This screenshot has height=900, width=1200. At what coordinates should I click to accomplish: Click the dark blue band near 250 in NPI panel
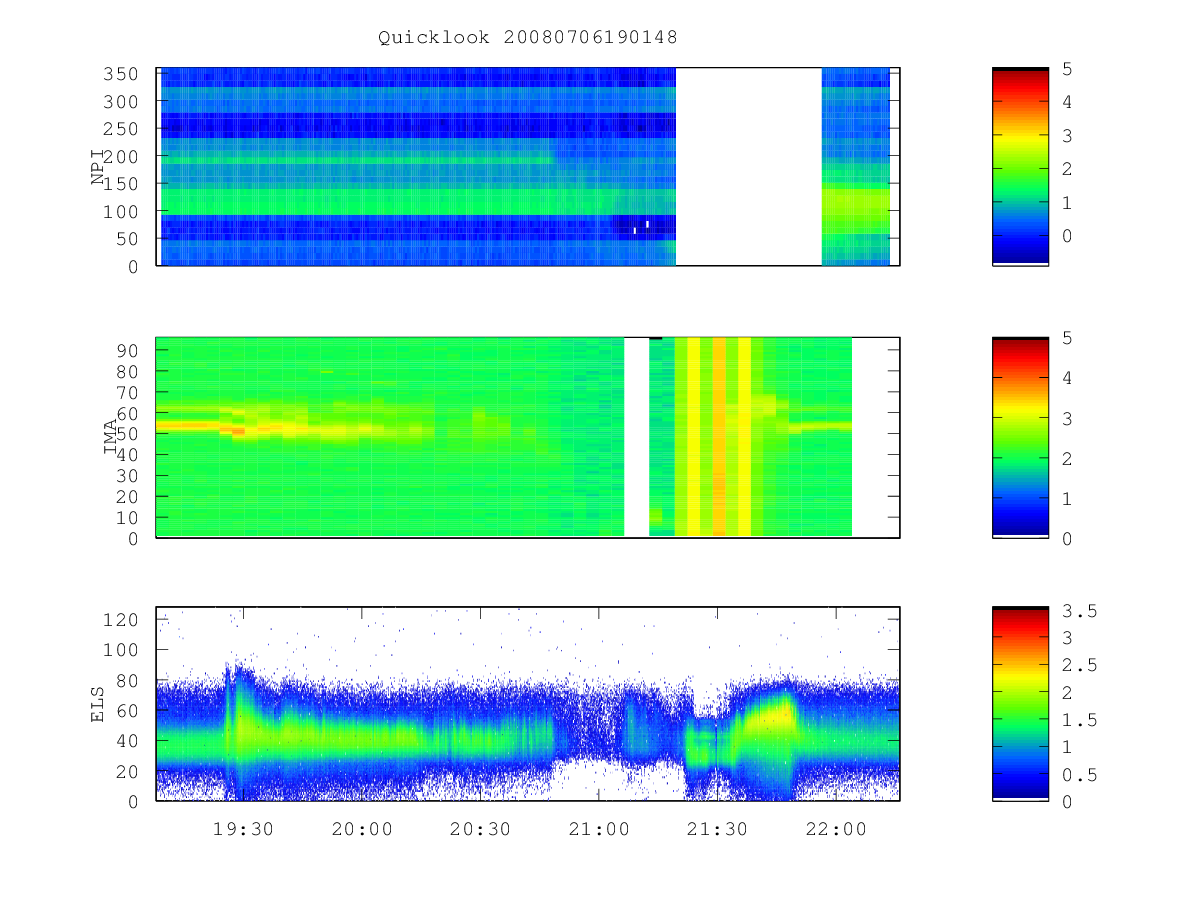[417, 125]
